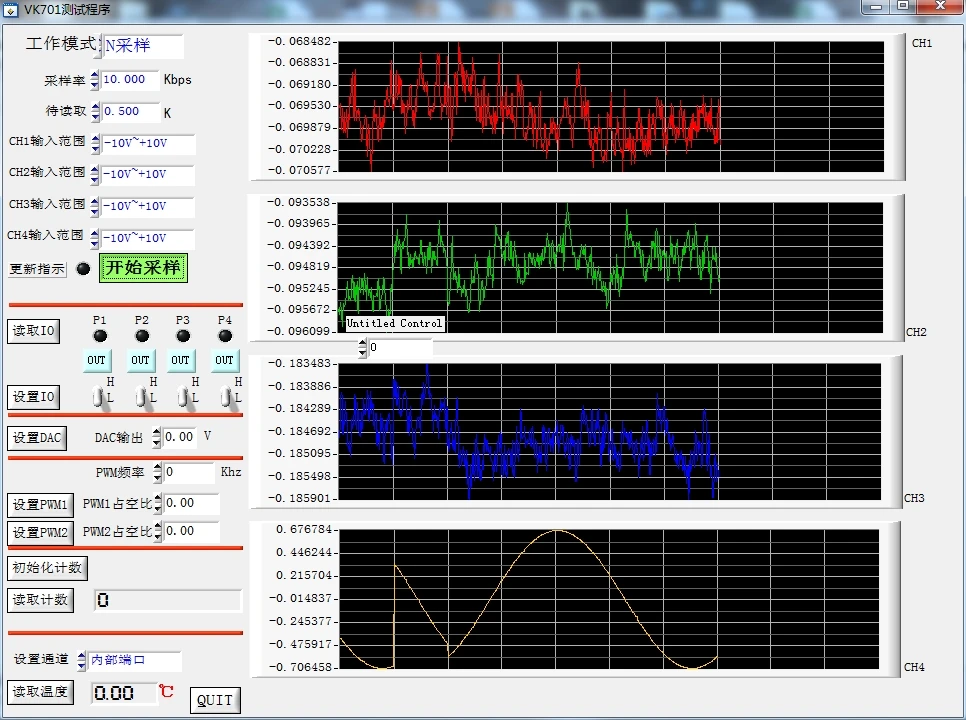The width and height of the screenshot is (966, 720).
Task: Click the 采样率 stepper arrows
Action: [x=95, y=80]
